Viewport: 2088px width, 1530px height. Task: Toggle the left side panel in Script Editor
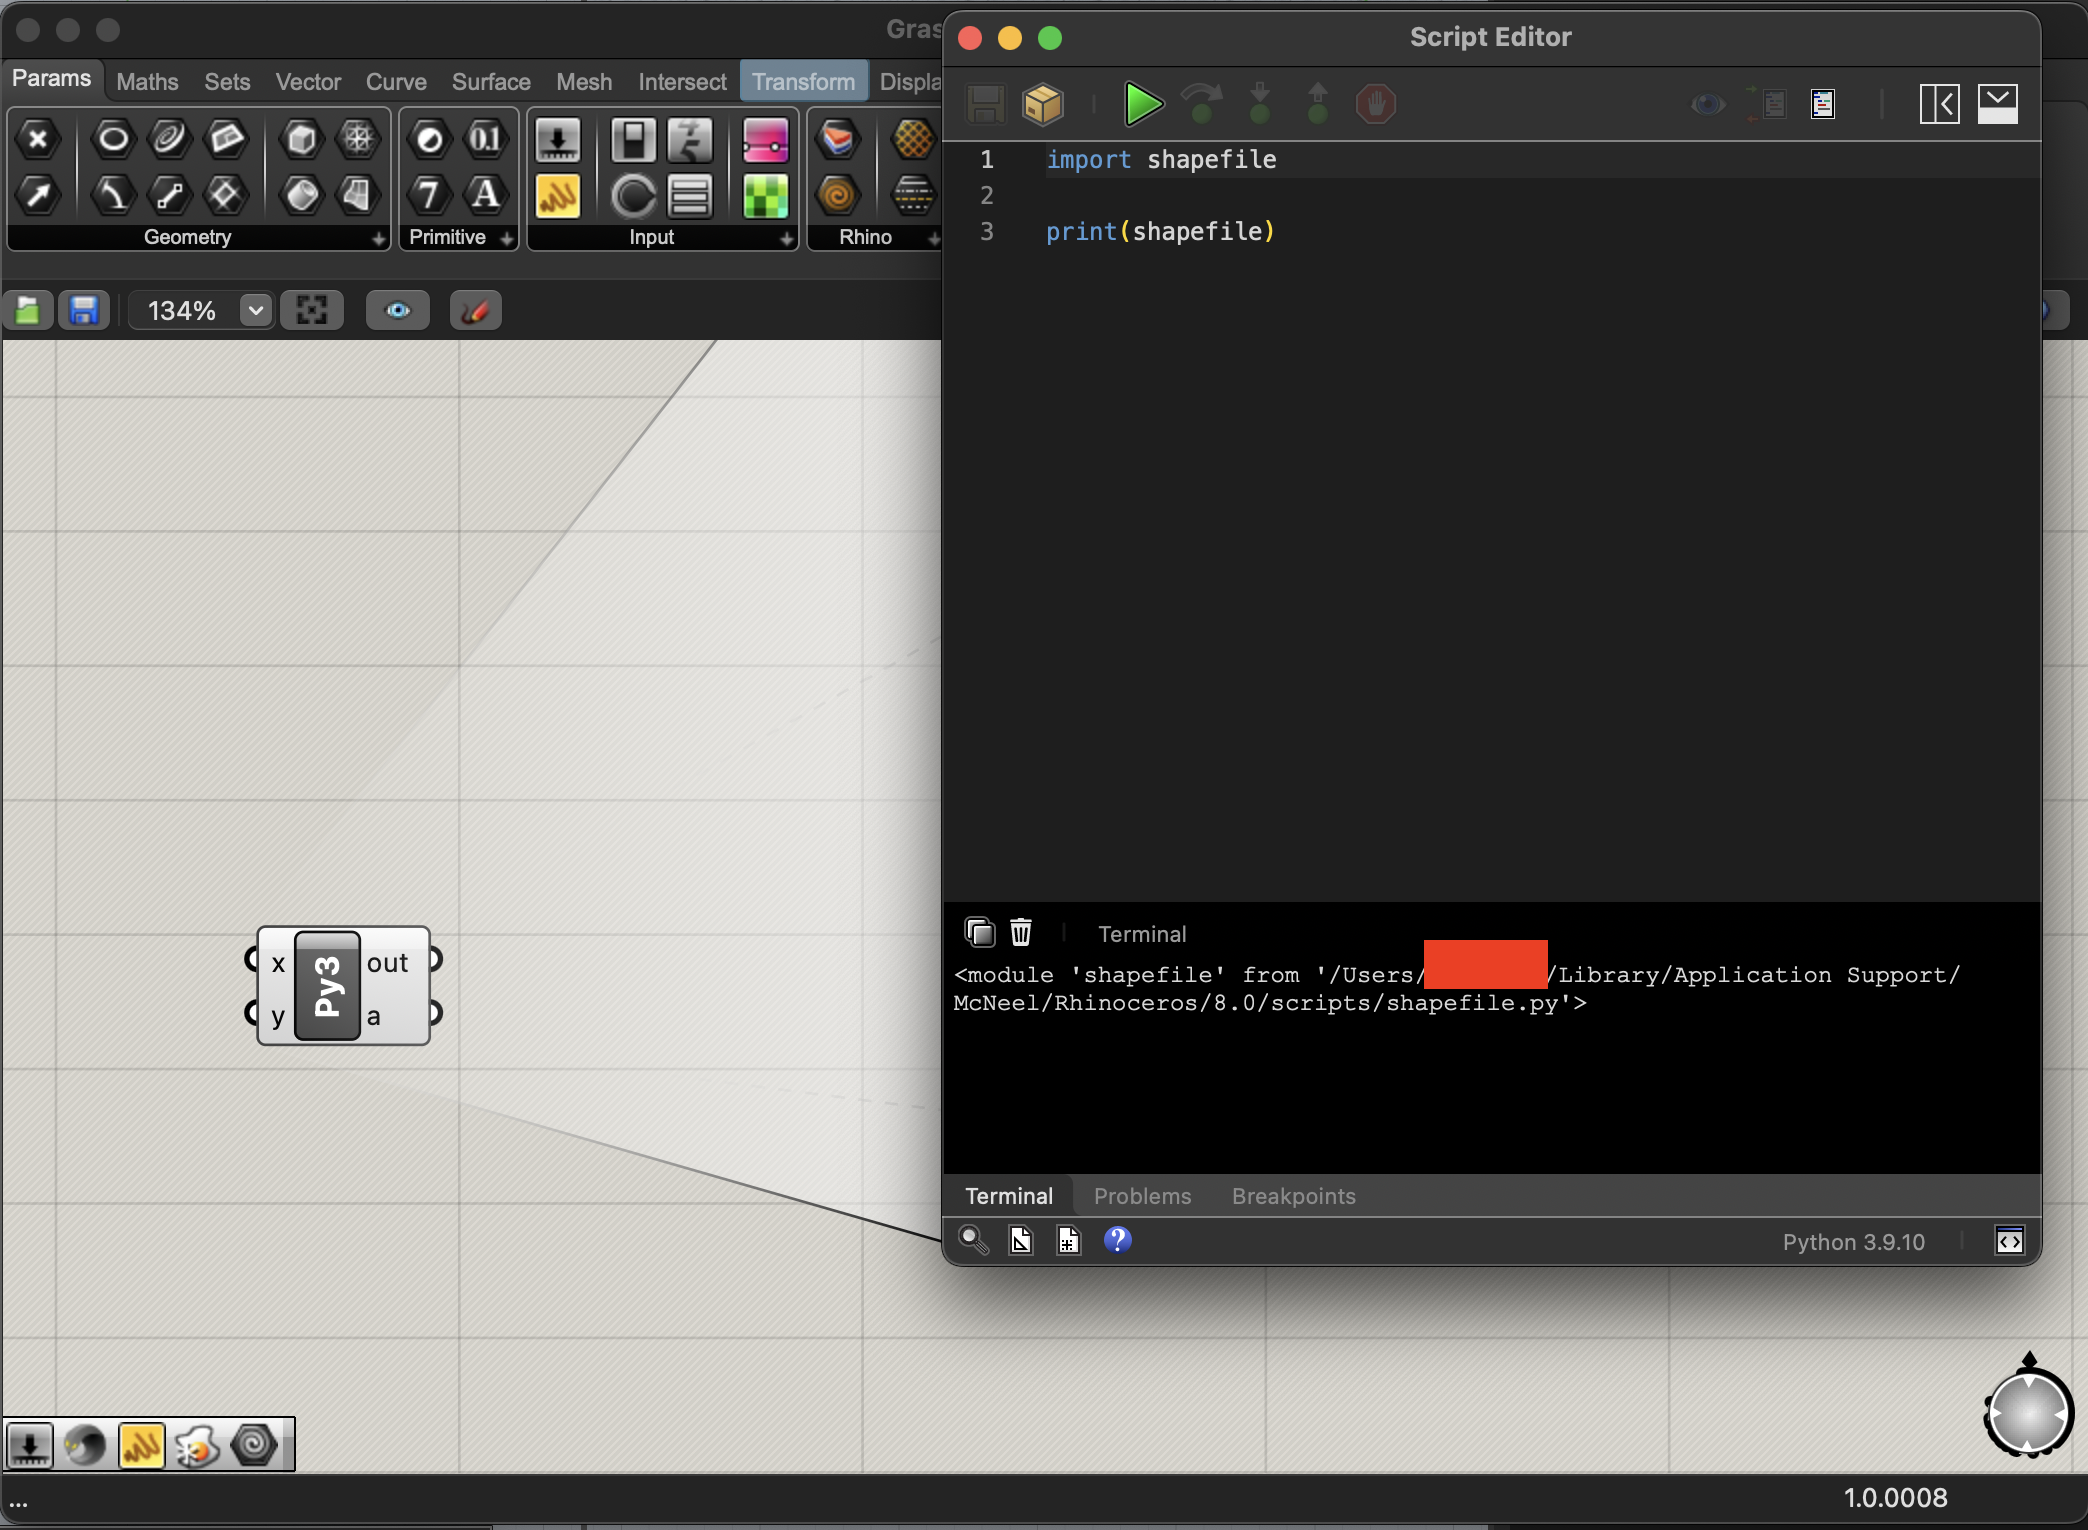pos(1940,104)
